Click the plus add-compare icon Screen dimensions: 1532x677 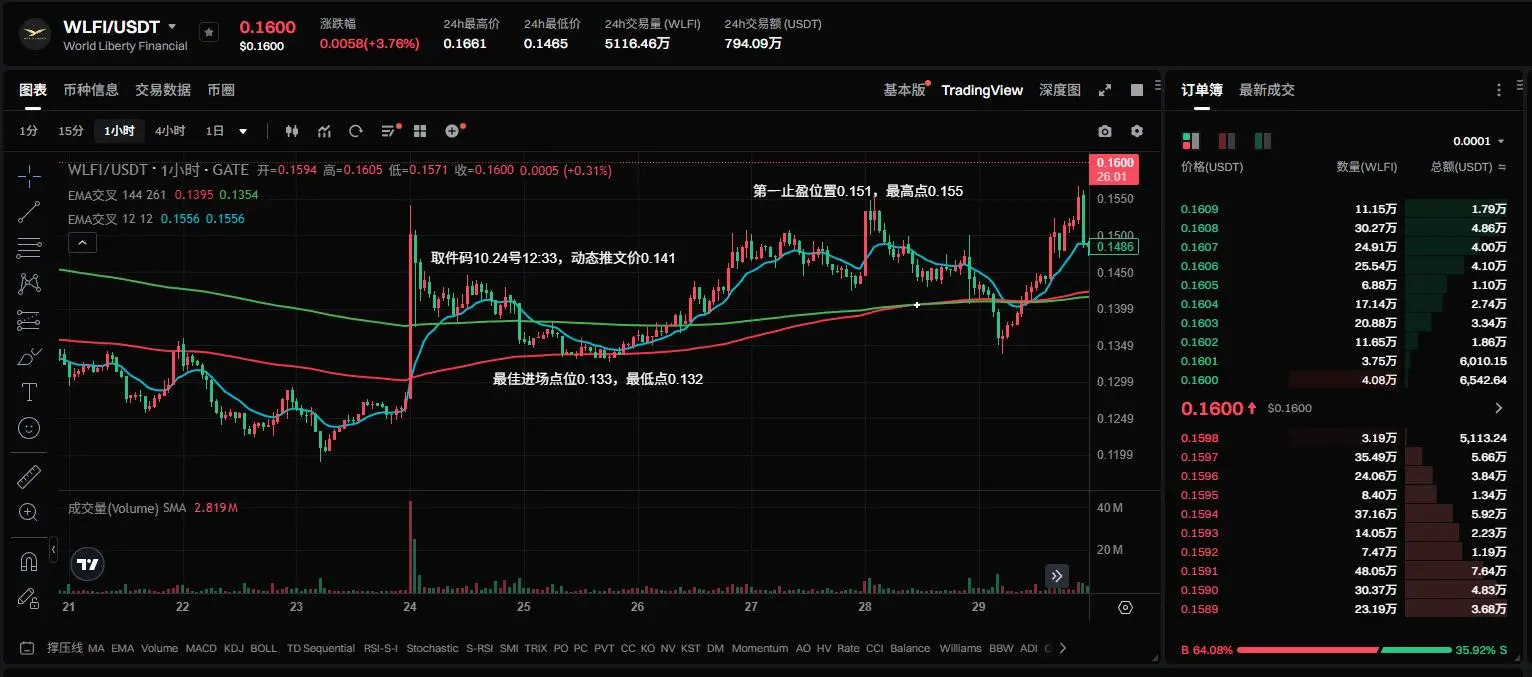pyautogui.click(x=452, y=131)
